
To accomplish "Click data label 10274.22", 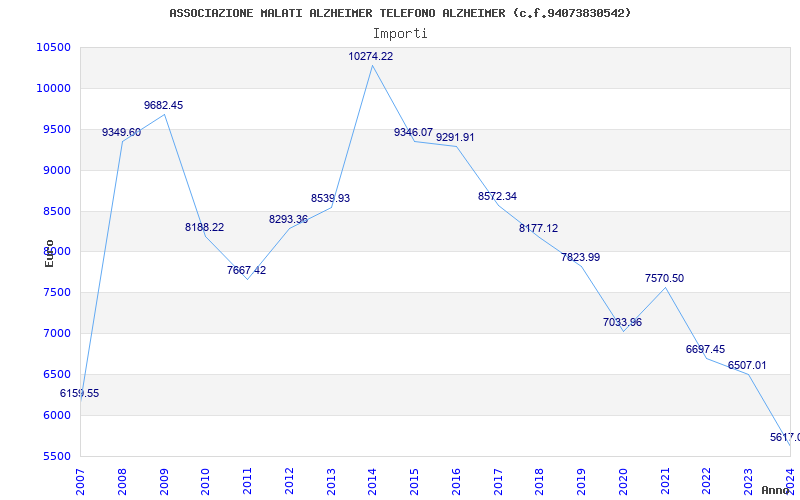I will coord(370,57).
